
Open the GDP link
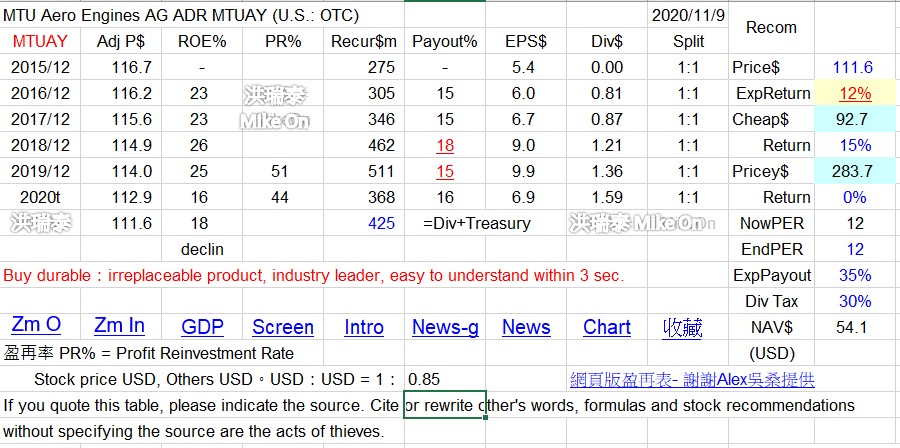click(202, 327)
